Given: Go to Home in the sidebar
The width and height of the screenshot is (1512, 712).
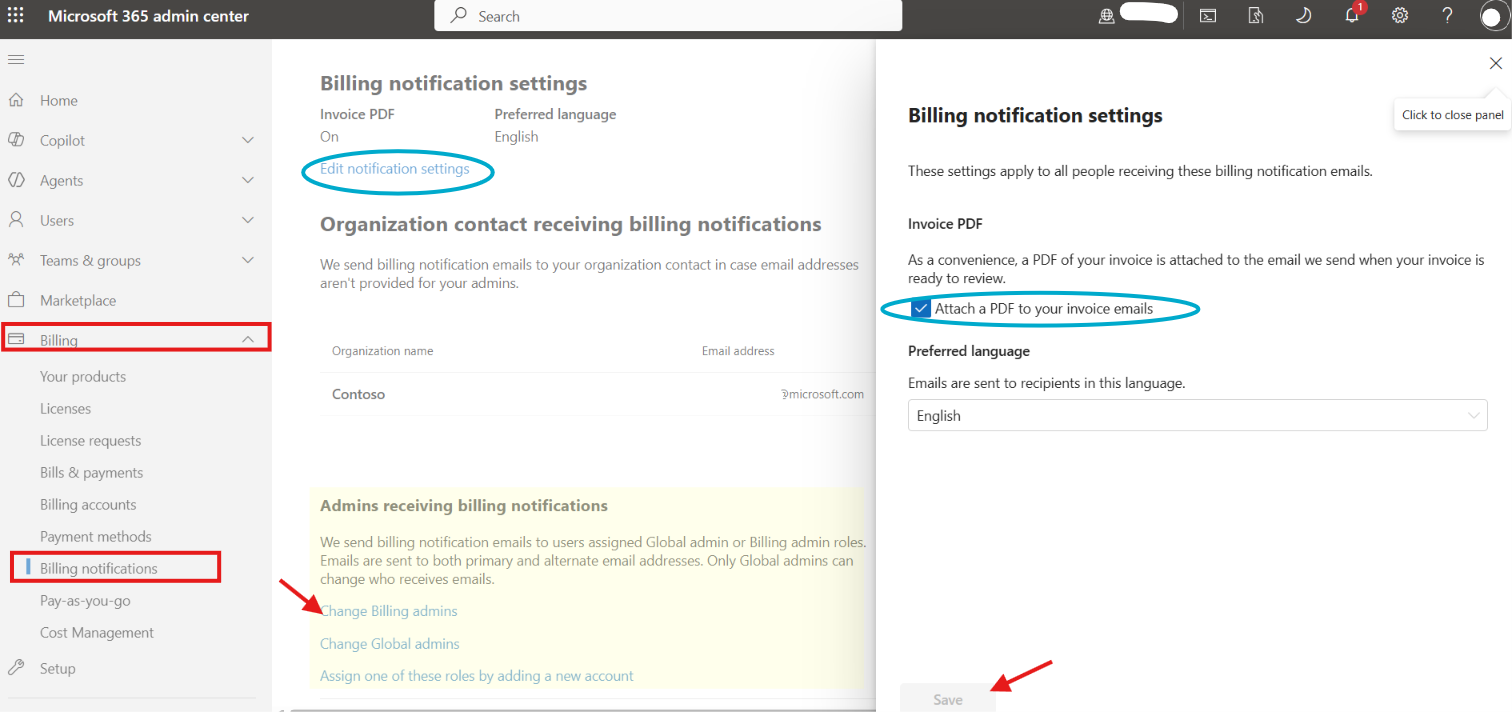Looking at the screenshot, I should pos(59,100).
